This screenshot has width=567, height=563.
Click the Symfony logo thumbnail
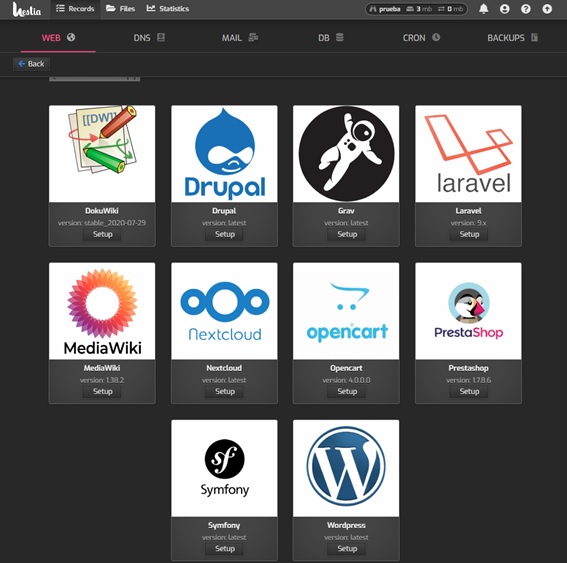[224, 468]
